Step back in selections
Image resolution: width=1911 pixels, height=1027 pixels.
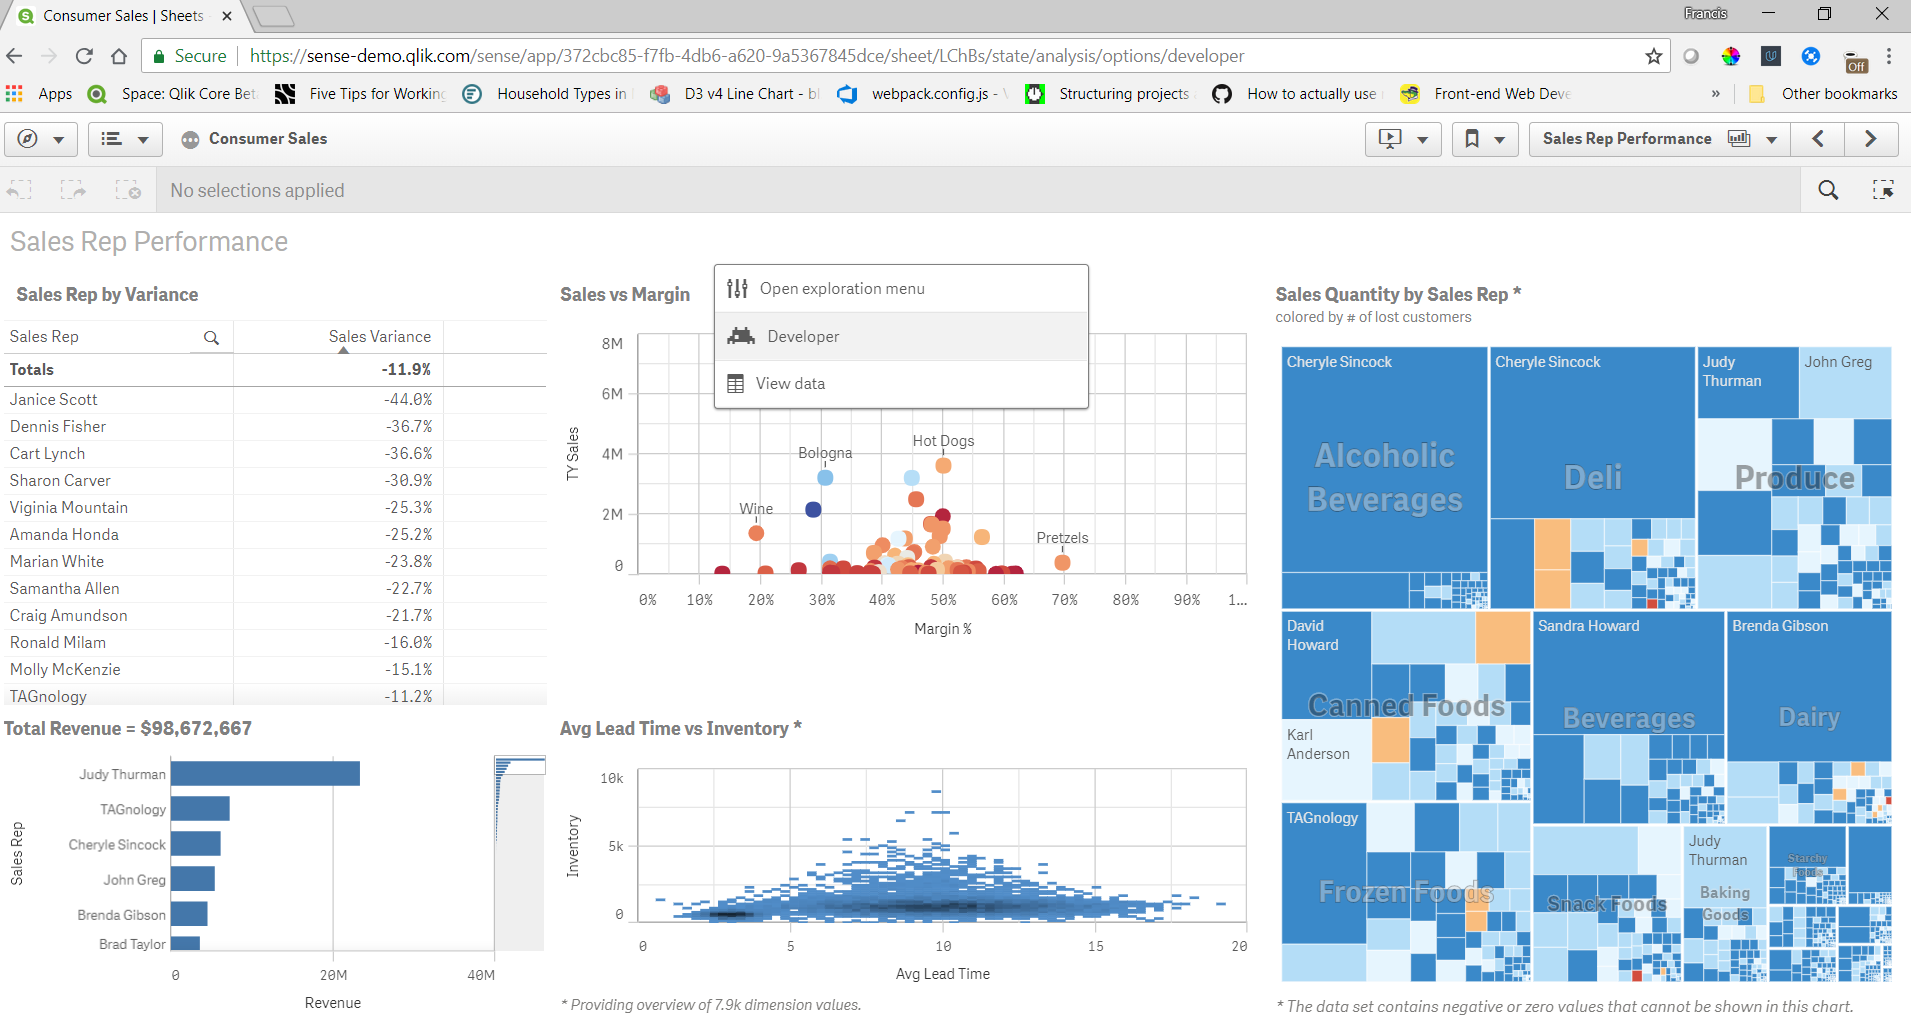[x=20, y=190]
